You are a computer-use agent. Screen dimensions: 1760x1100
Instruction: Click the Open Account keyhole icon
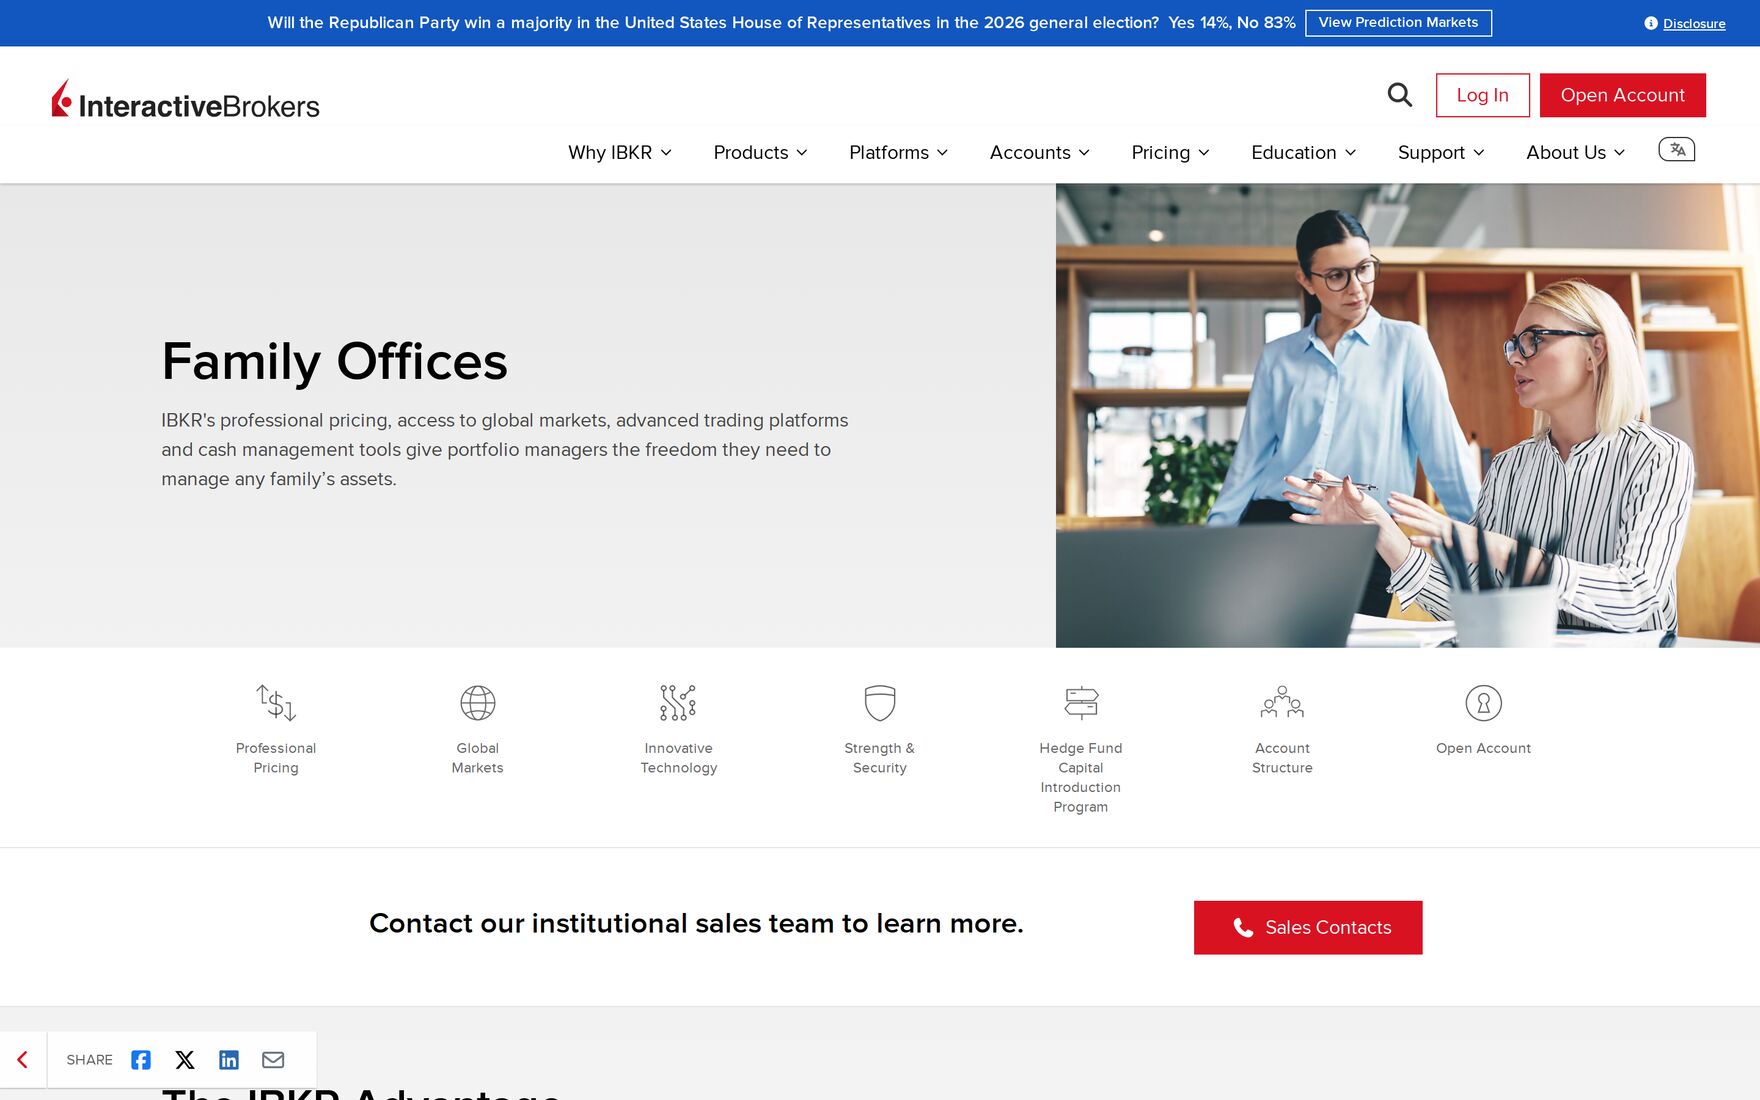point(1484,703)
